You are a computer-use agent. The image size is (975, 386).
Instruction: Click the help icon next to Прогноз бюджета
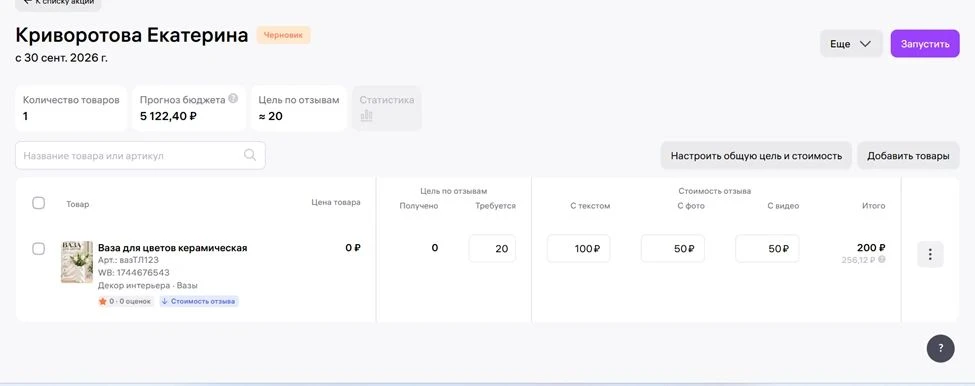pos(233,99)
